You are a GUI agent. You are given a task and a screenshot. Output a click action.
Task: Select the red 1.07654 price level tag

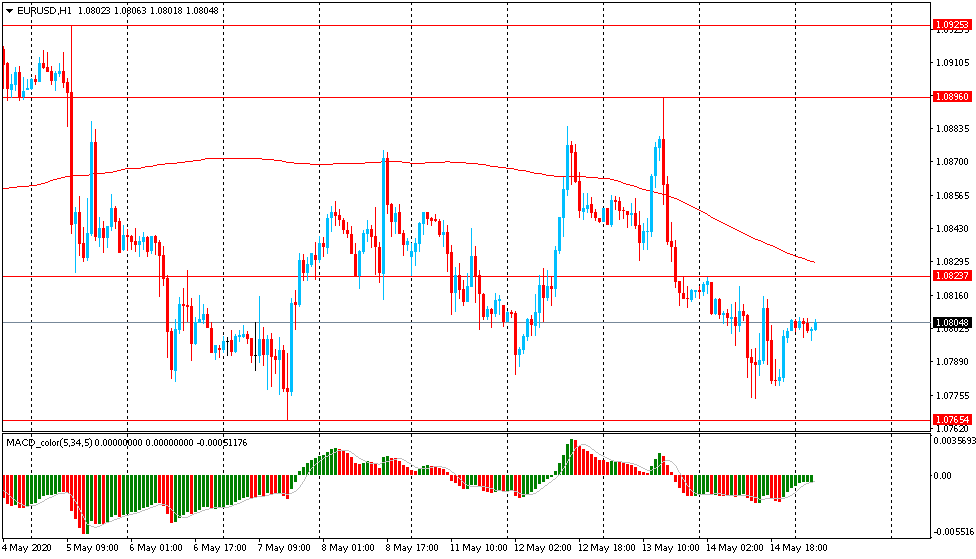coord(952,420)
